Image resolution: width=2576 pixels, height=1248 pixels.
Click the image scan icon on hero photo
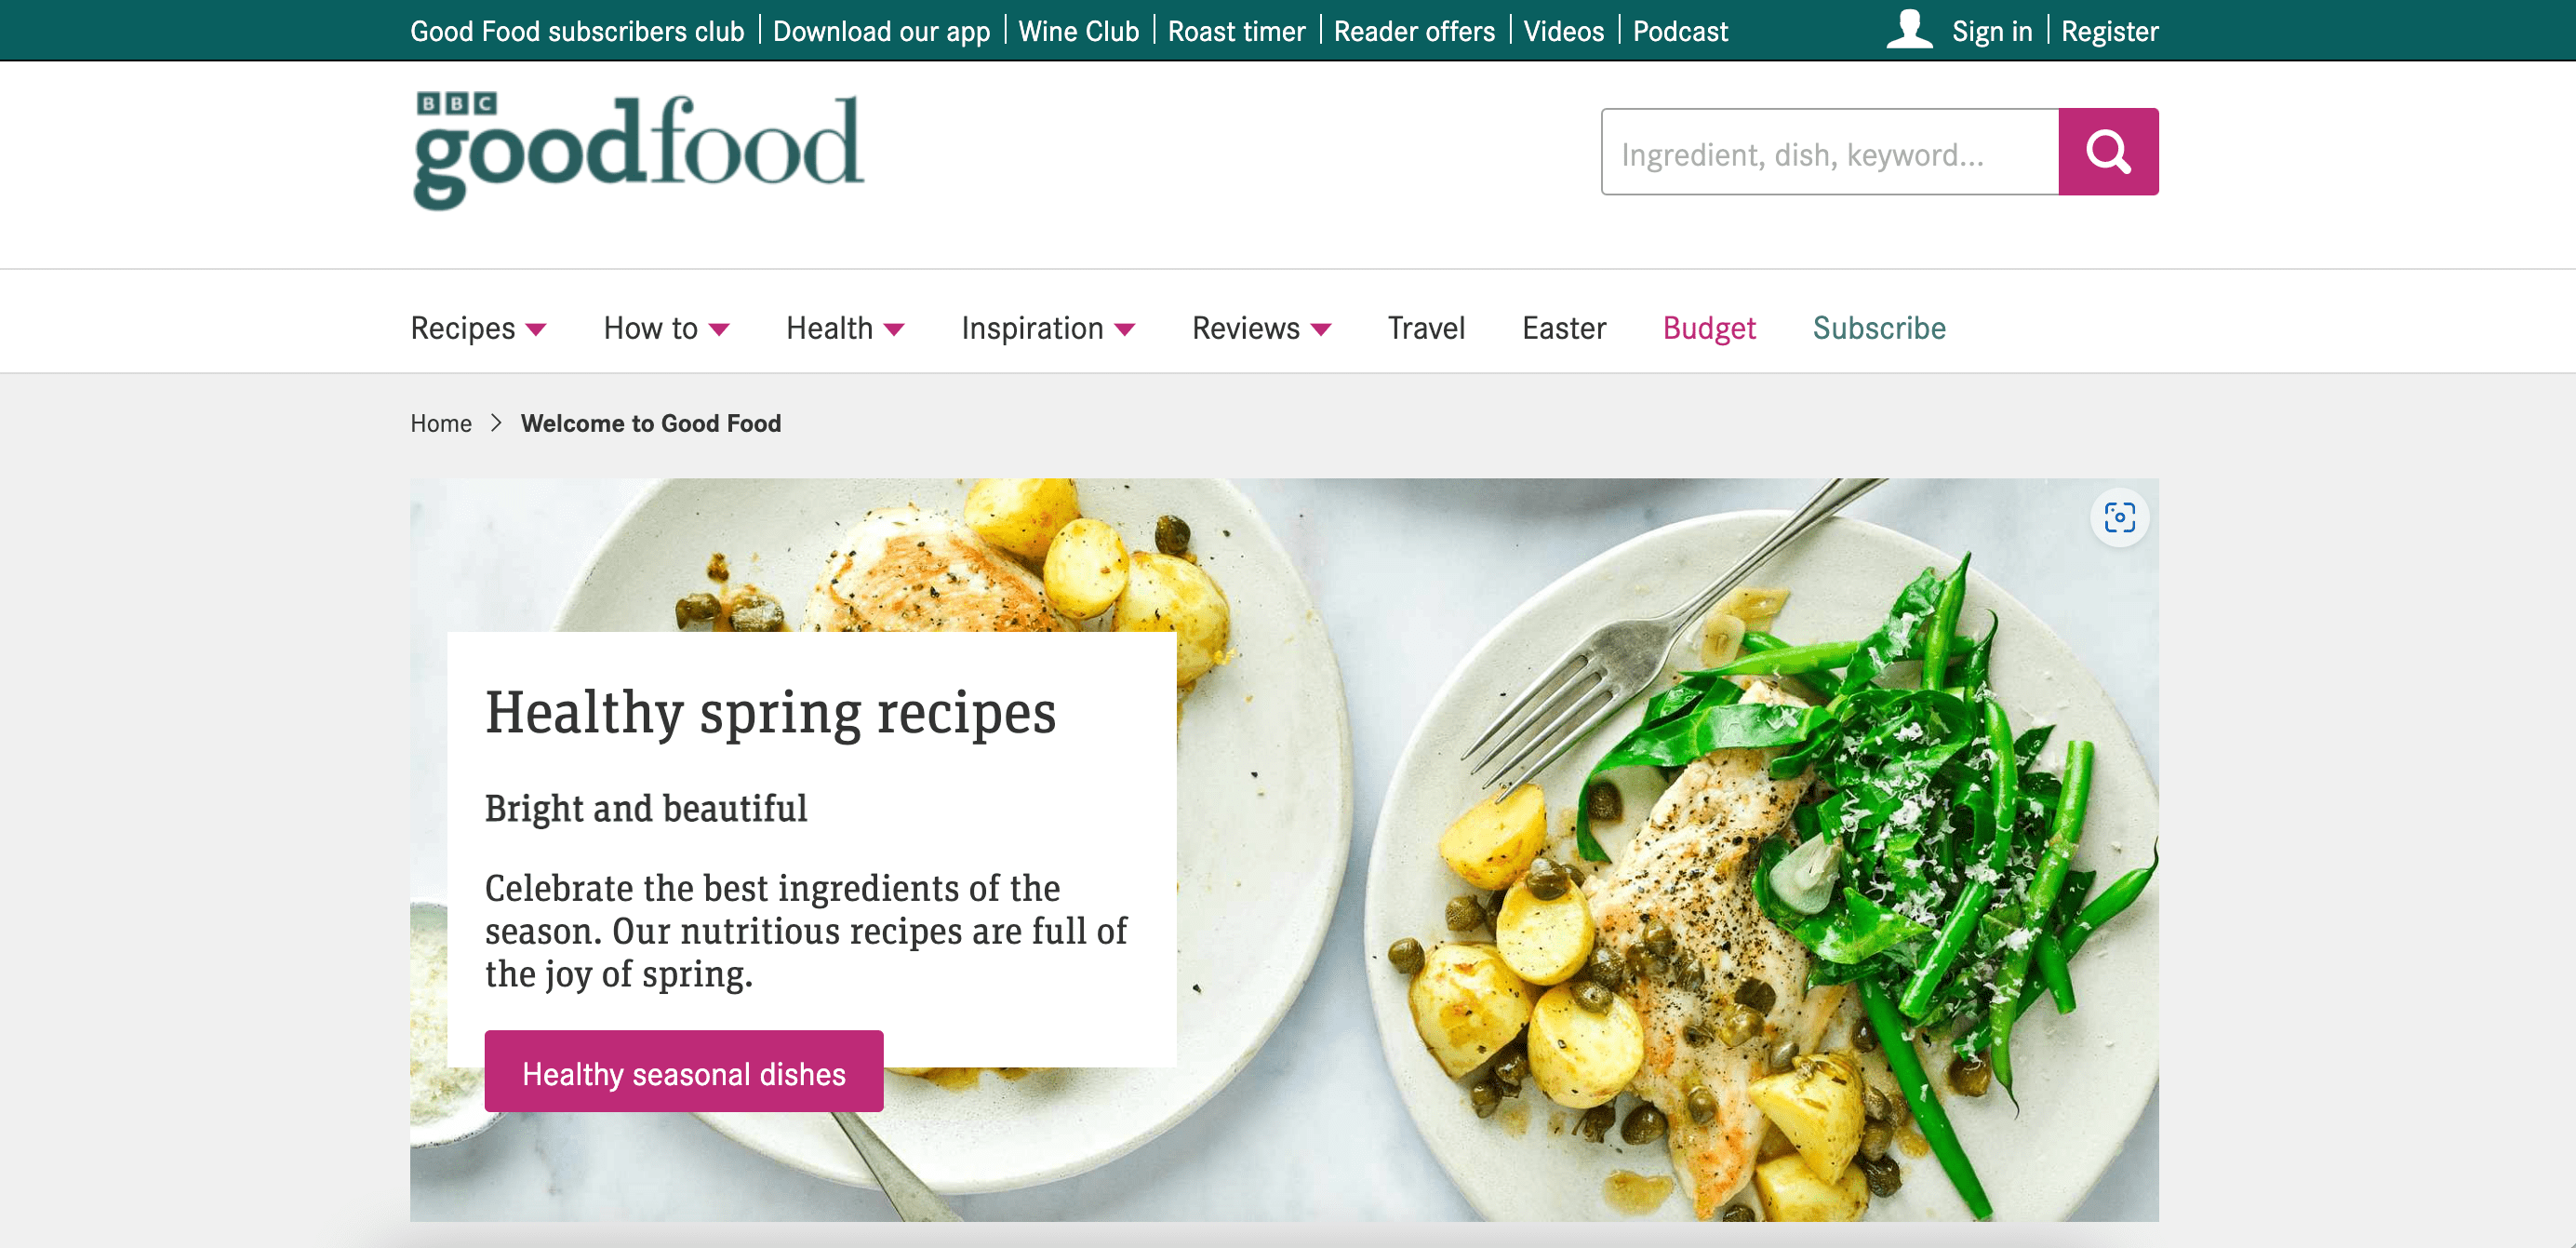(x=2119, y=518)
